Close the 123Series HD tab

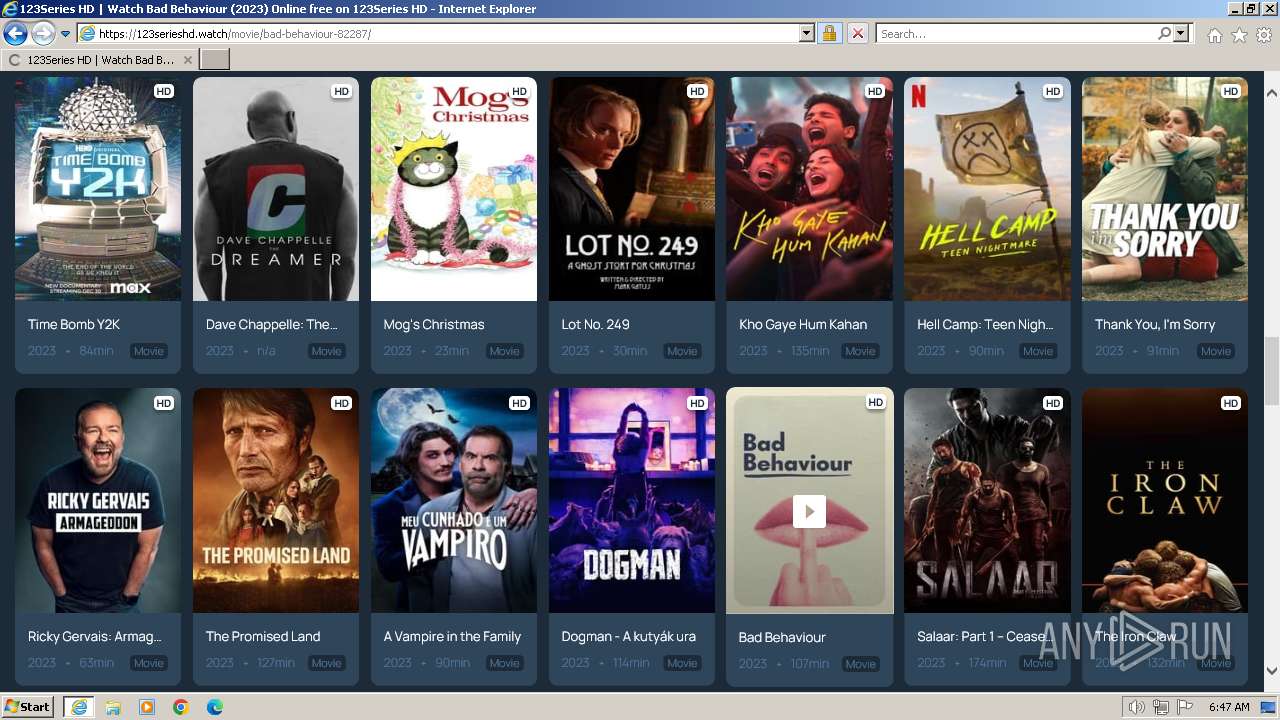coord(187,60)
